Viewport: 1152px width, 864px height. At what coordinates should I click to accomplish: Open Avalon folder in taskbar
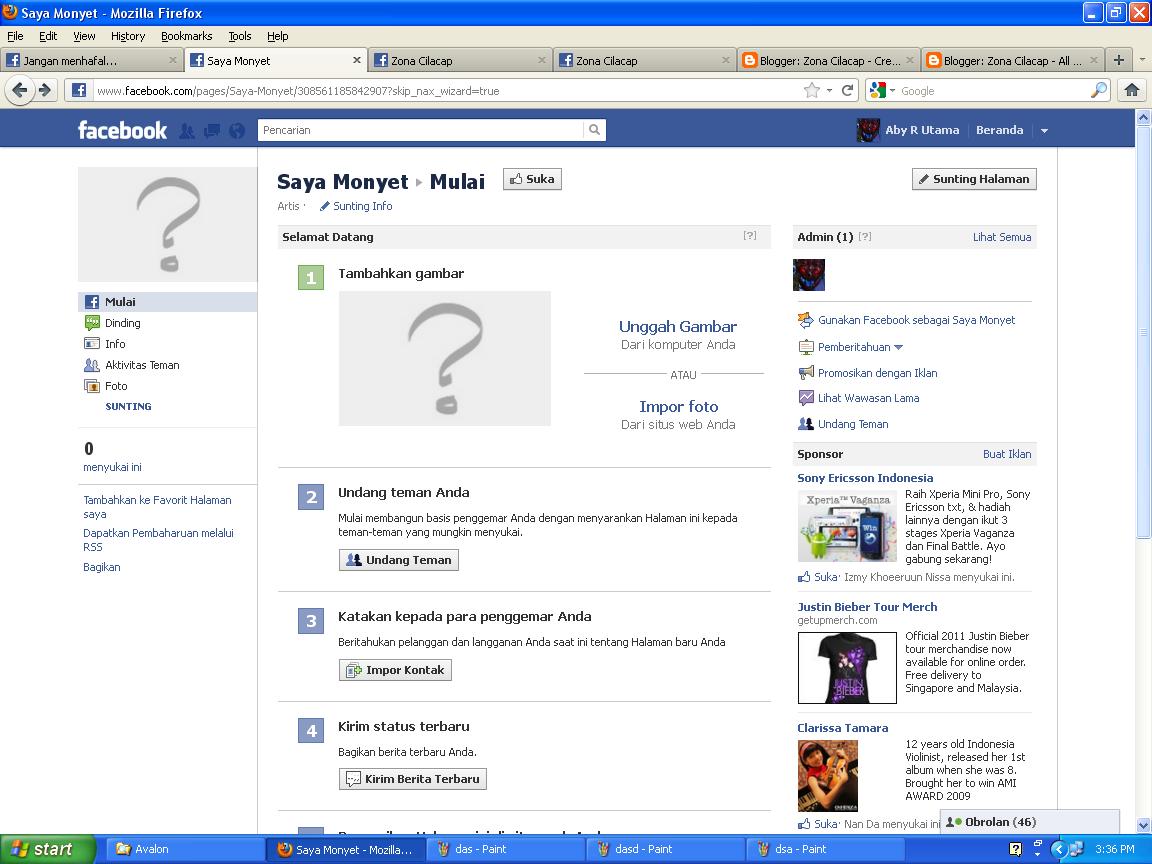coord(184,849)
